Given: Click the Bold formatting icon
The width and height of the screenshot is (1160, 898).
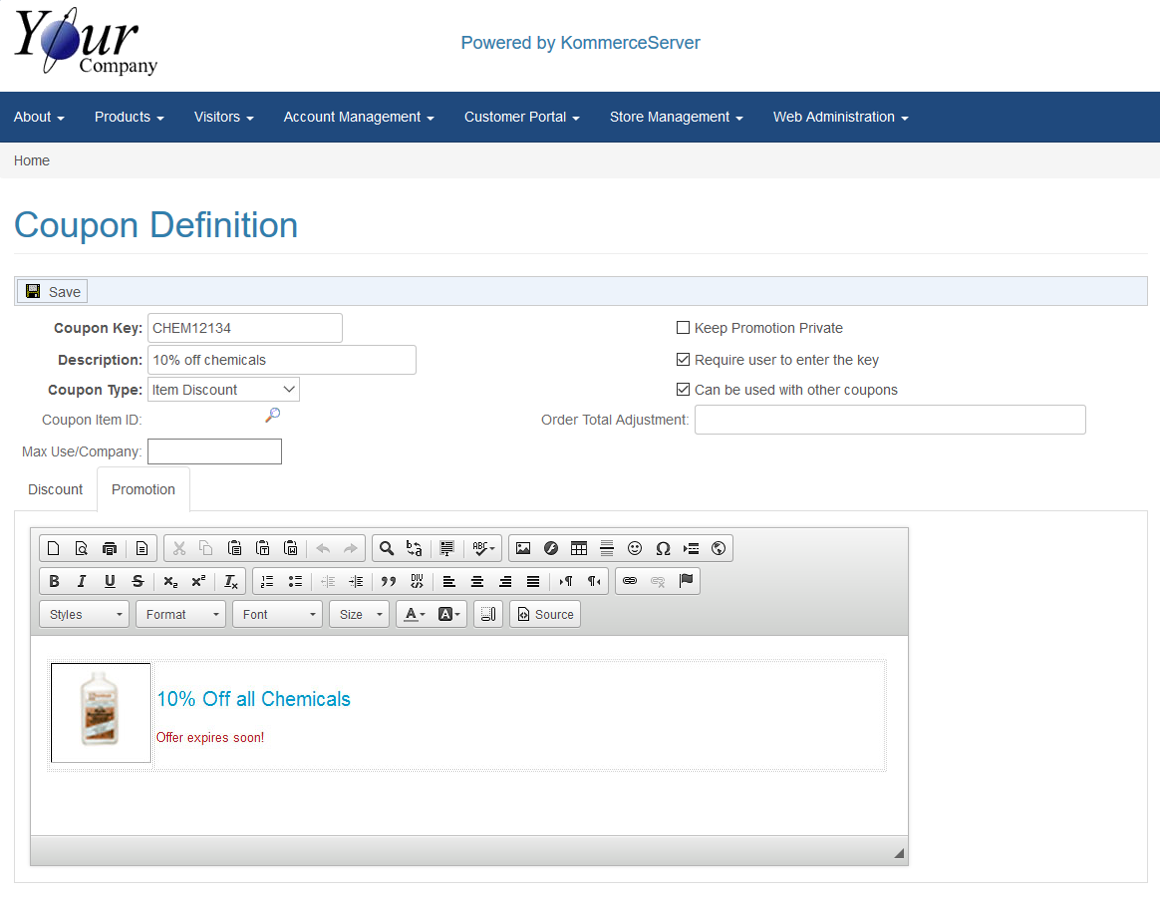Looking at the screenshot, I should [x=54, y=581].
